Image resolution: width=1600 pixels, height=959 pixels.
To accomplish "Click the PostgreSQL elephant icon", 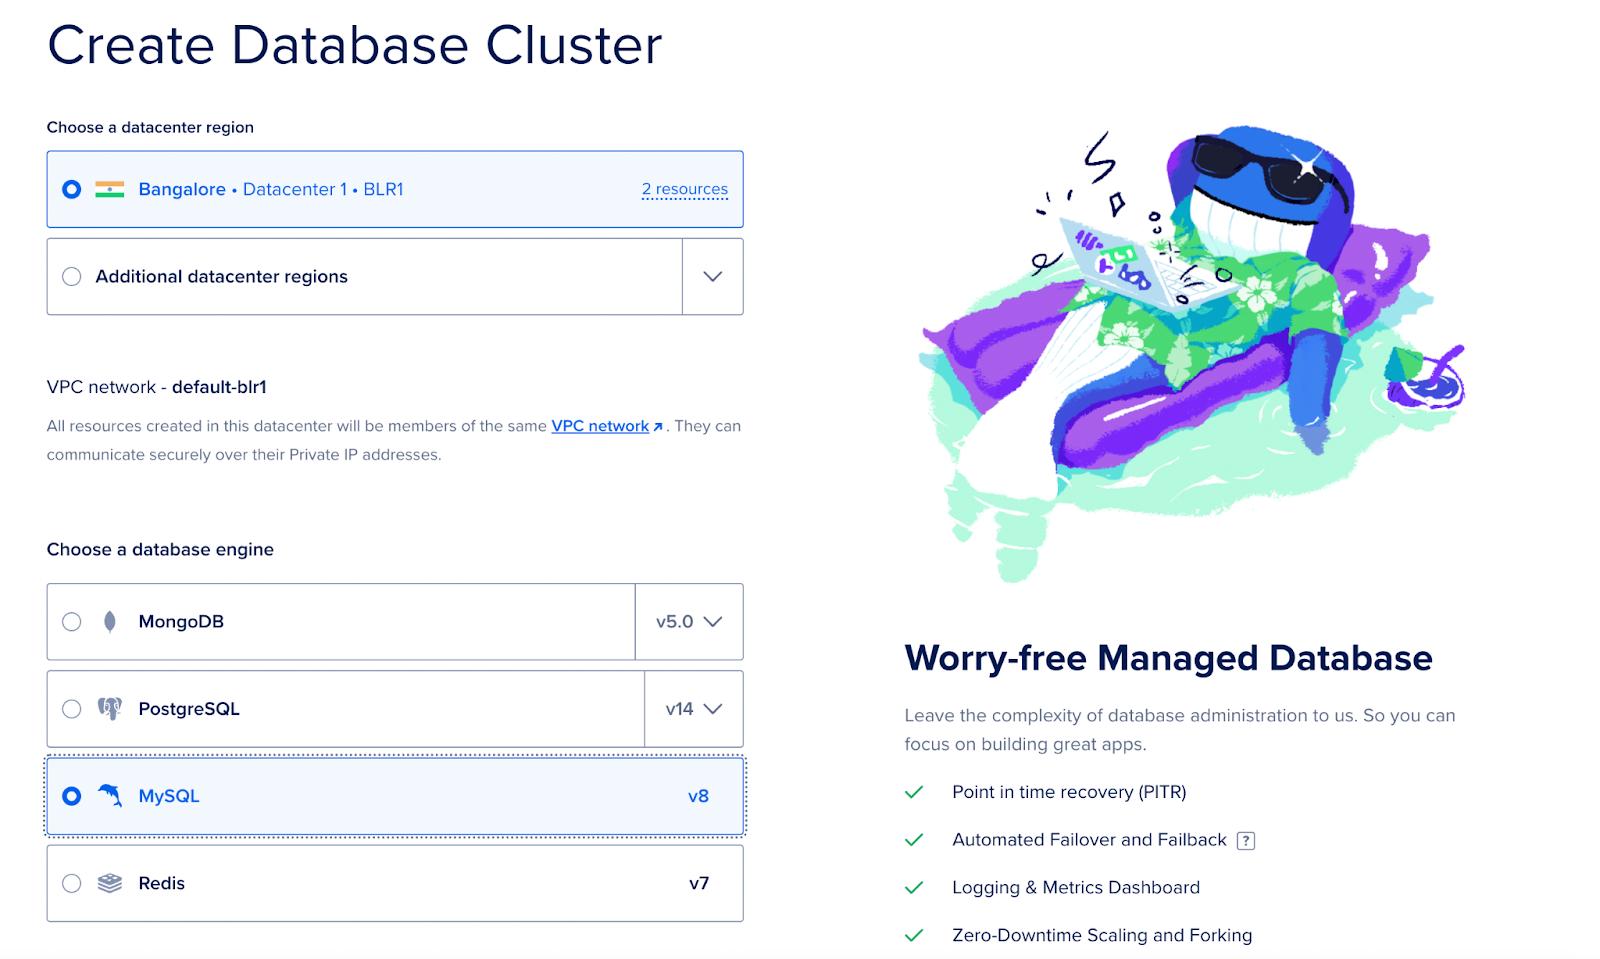I will (109, 709).
